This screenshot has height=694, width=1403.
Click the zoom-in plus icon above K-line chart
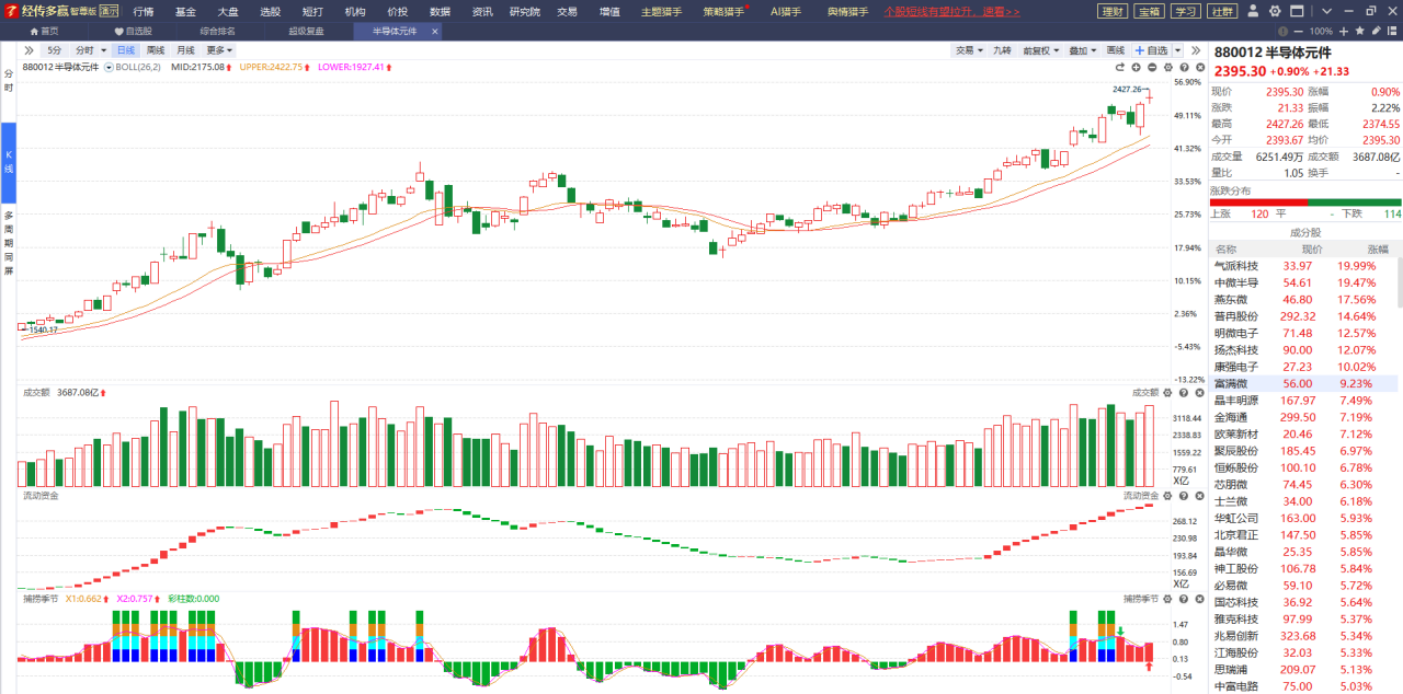1136,67
